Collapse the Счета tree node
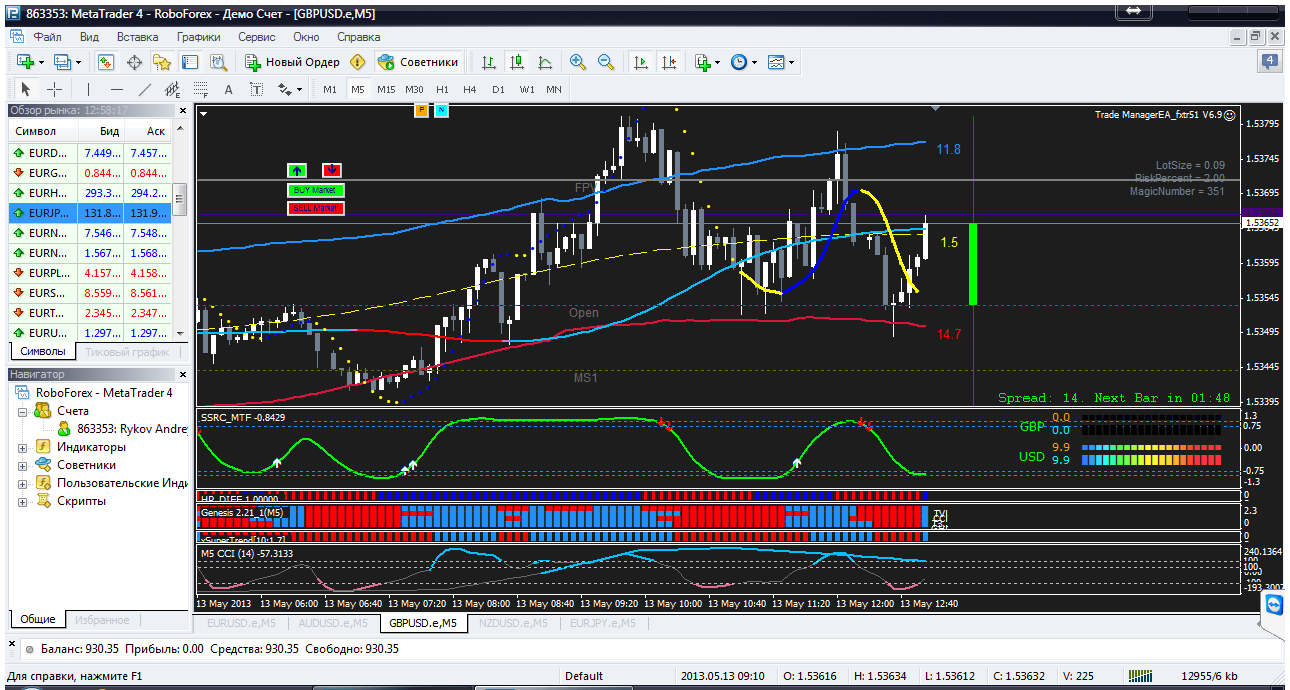This screenshot has height=690, width=1290. (x=23, y=411)
